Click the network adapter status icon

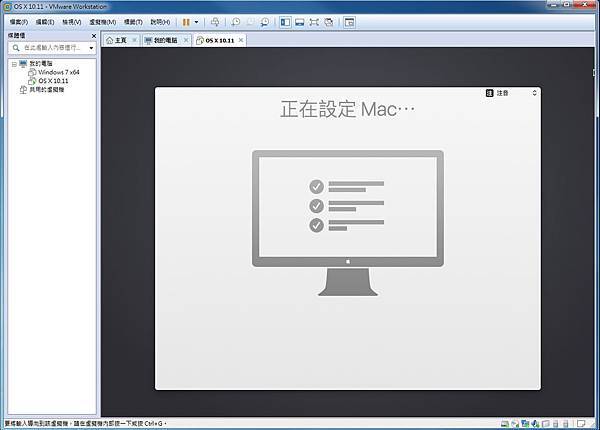[525, 423]
